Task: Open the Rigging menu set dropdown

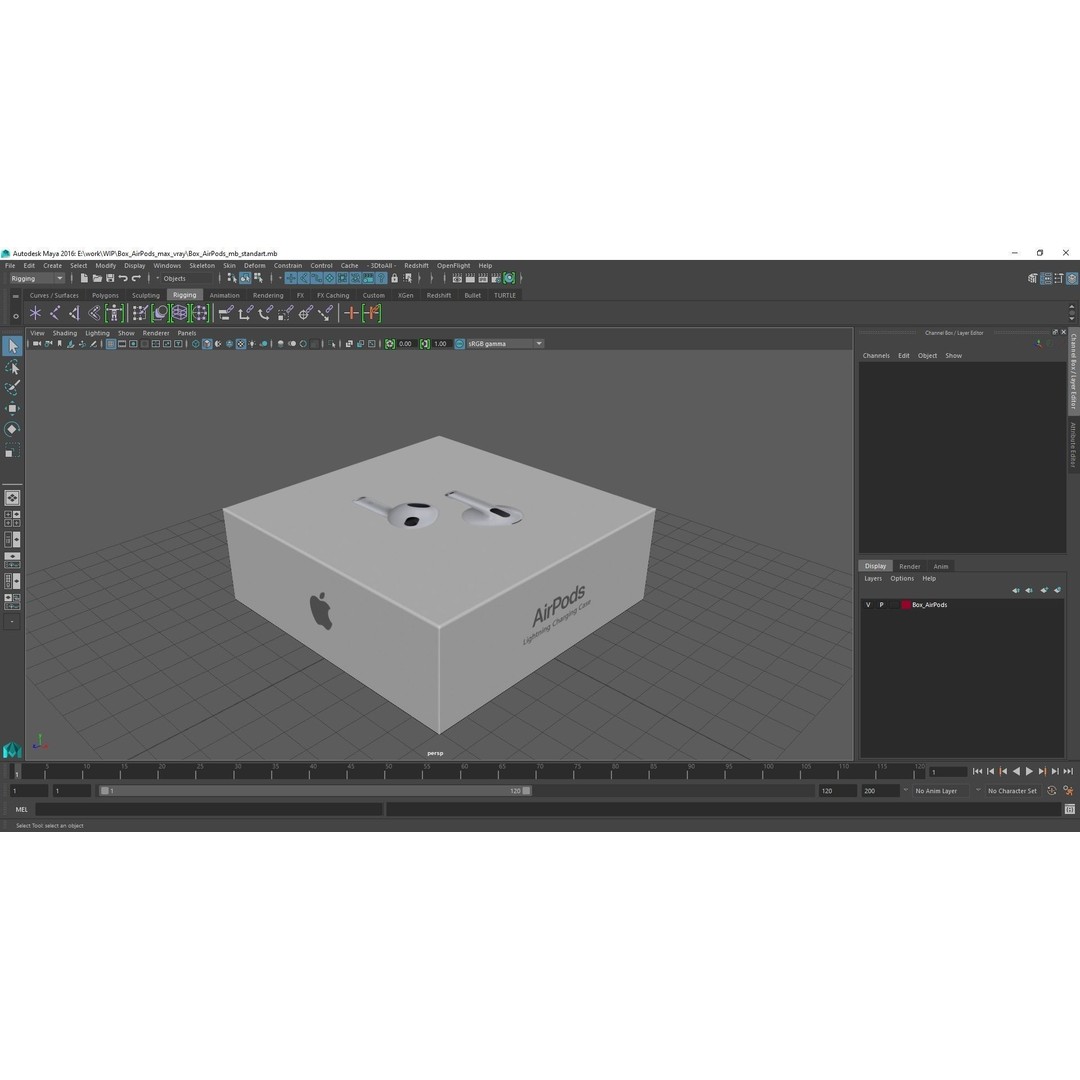Action: [x=37, y=278]
